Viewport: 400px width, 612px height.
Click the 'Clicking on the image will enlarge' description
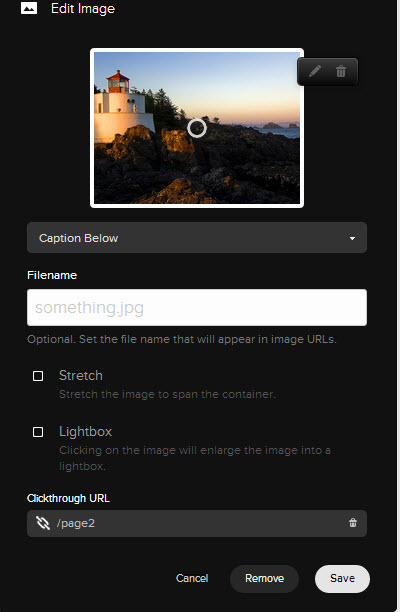[195, 458]
